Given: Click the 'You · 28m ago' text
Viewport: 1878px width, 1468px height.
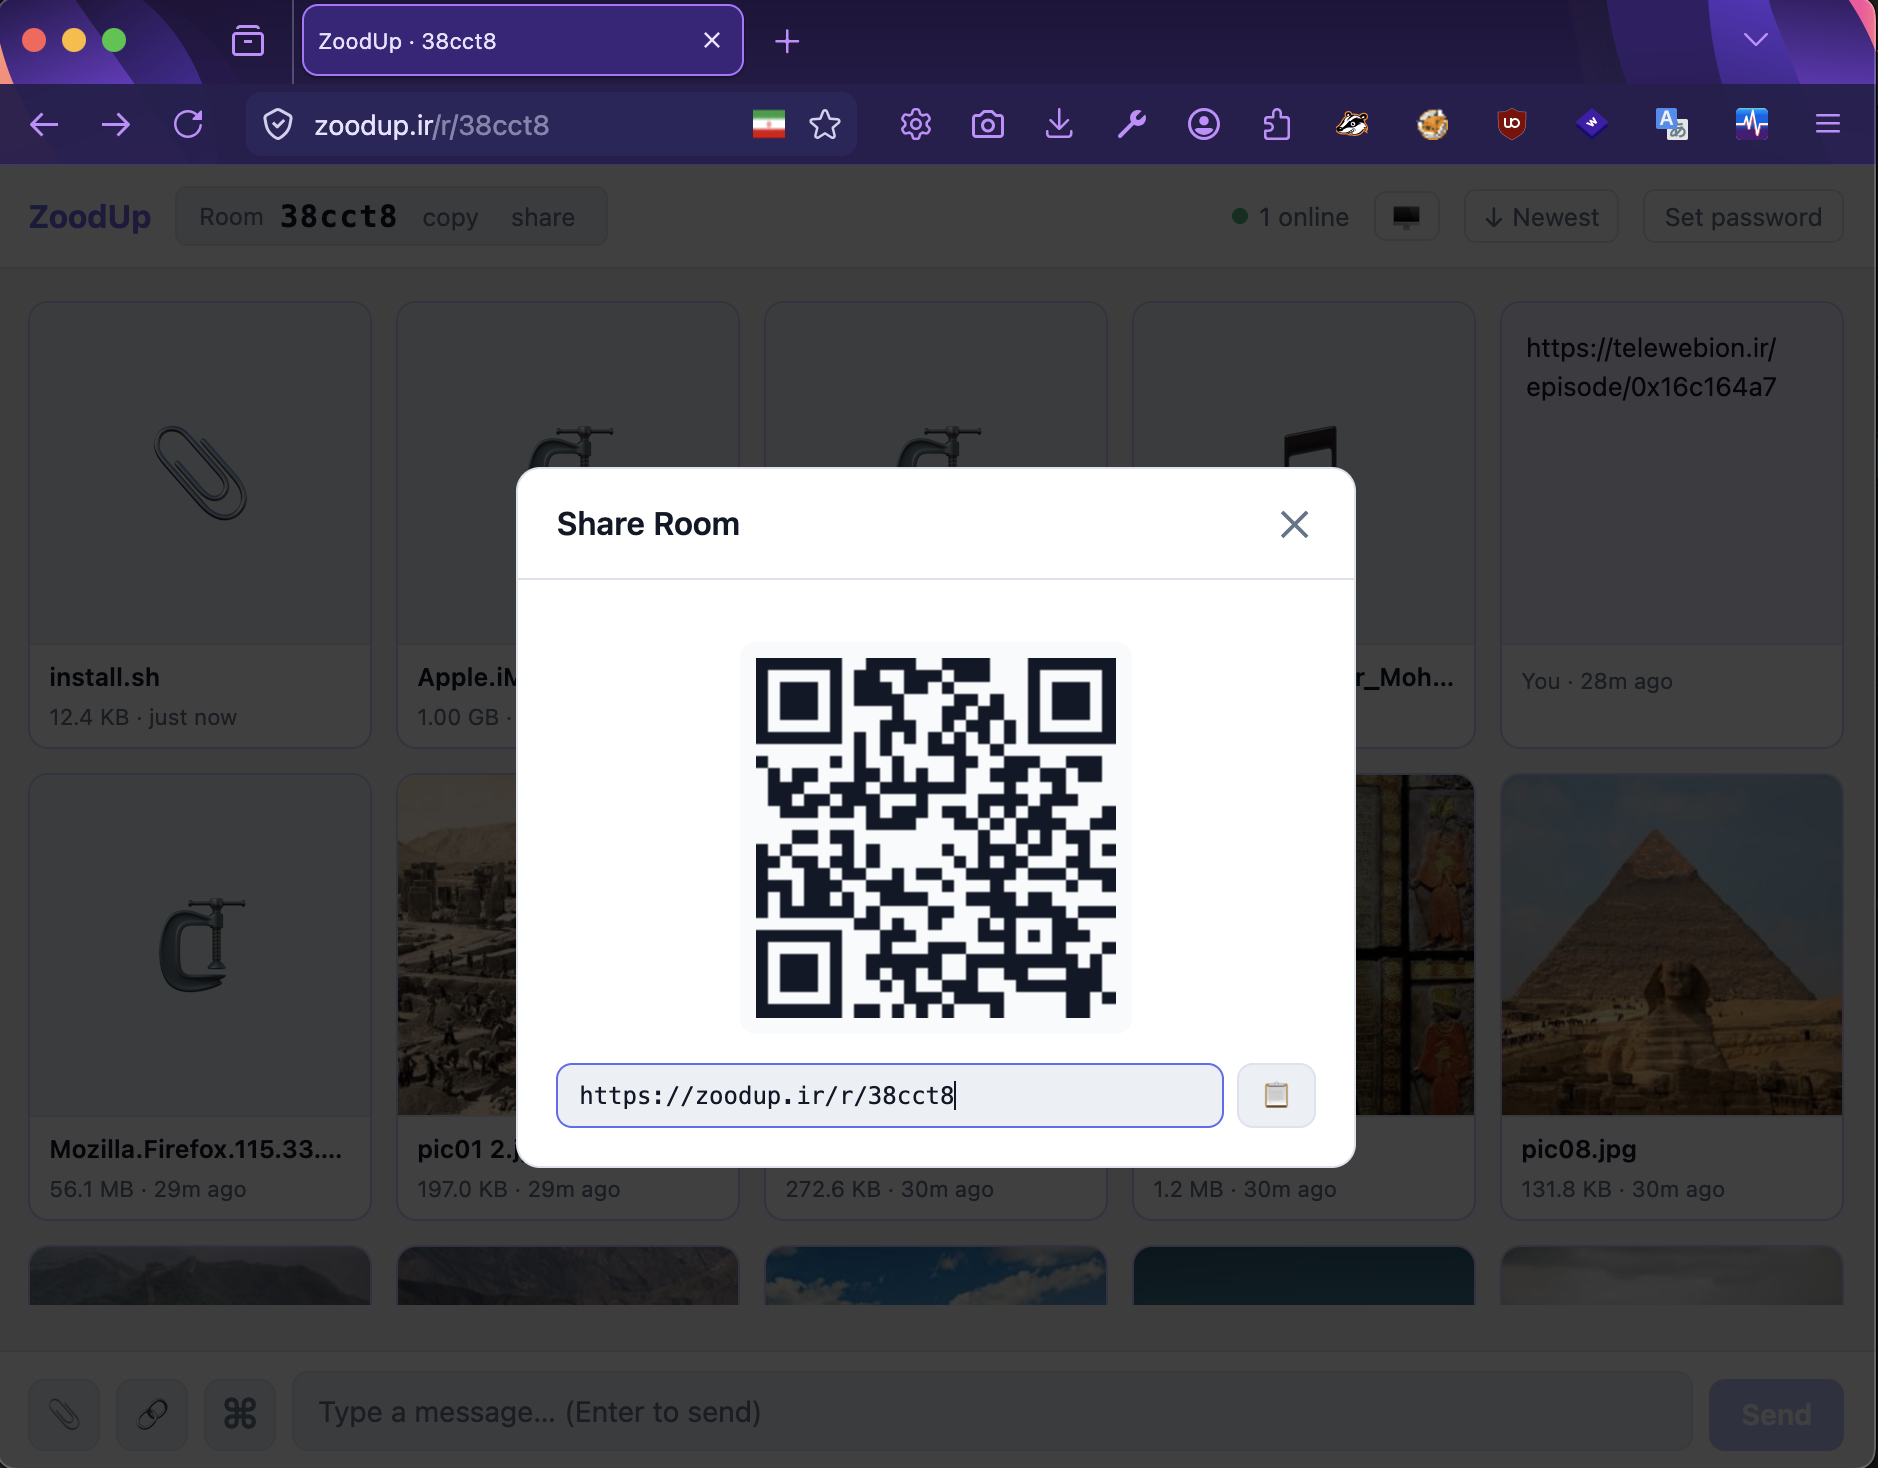Looking at the screenshot, I should tap(1597, 681).
